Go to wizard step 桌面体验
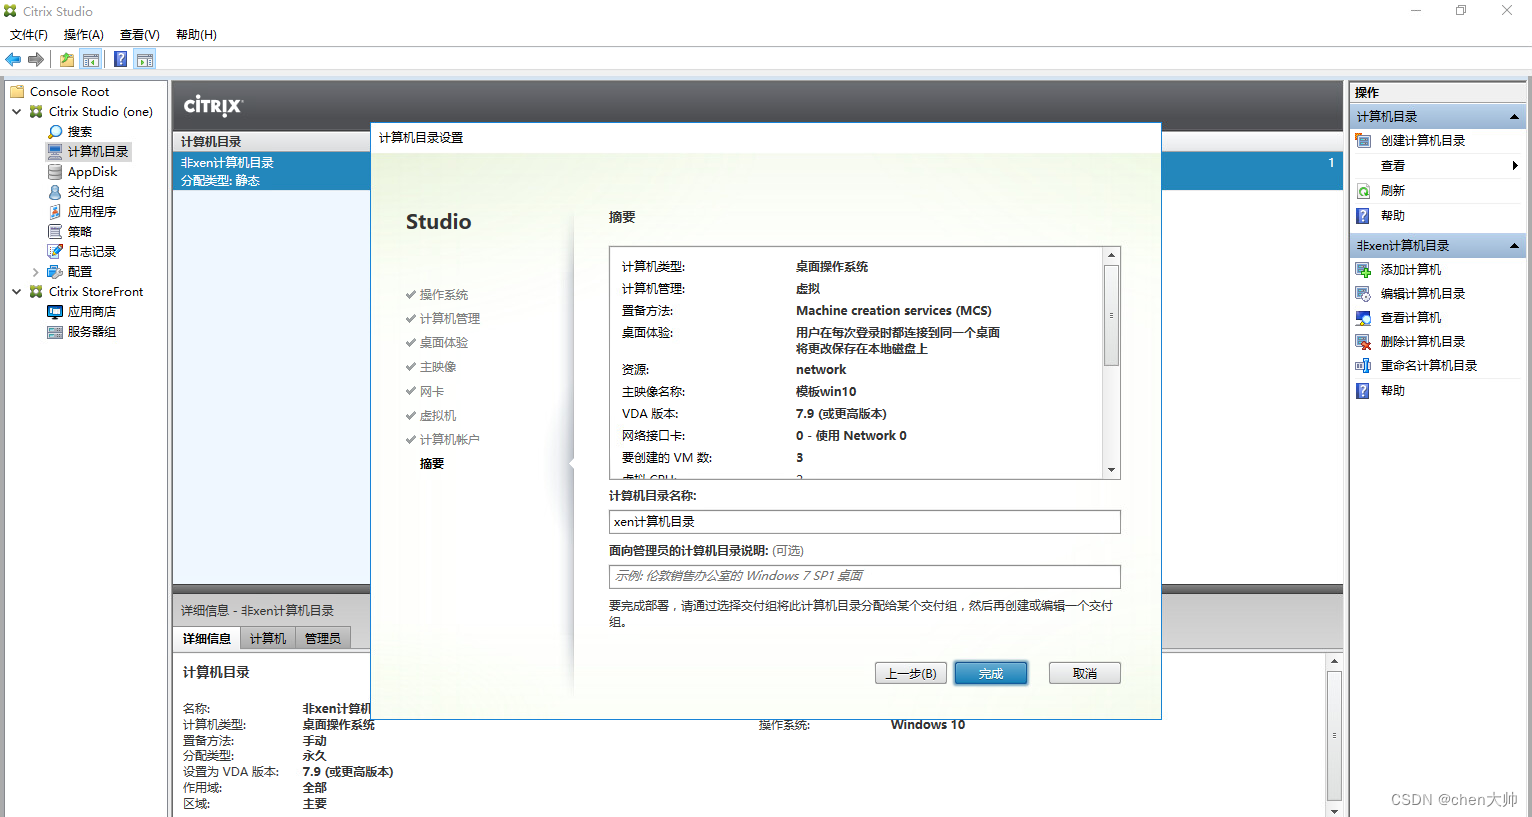Screen dimensions: 1532x817 [x=444, y=343]
